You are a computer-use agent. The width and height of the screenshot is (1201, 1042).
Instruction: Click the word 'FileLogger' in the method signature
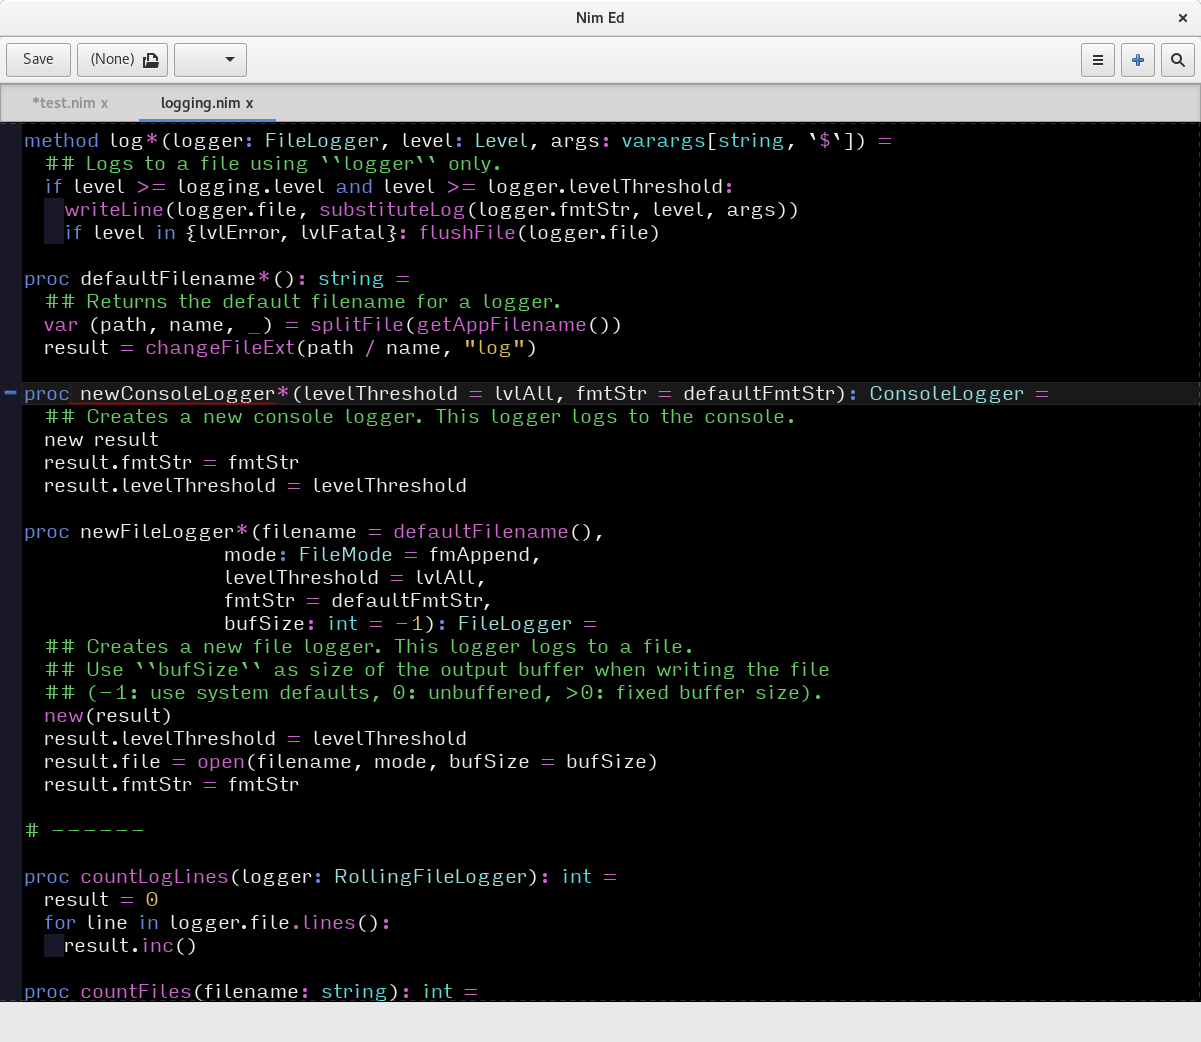(x=322, y=141)
